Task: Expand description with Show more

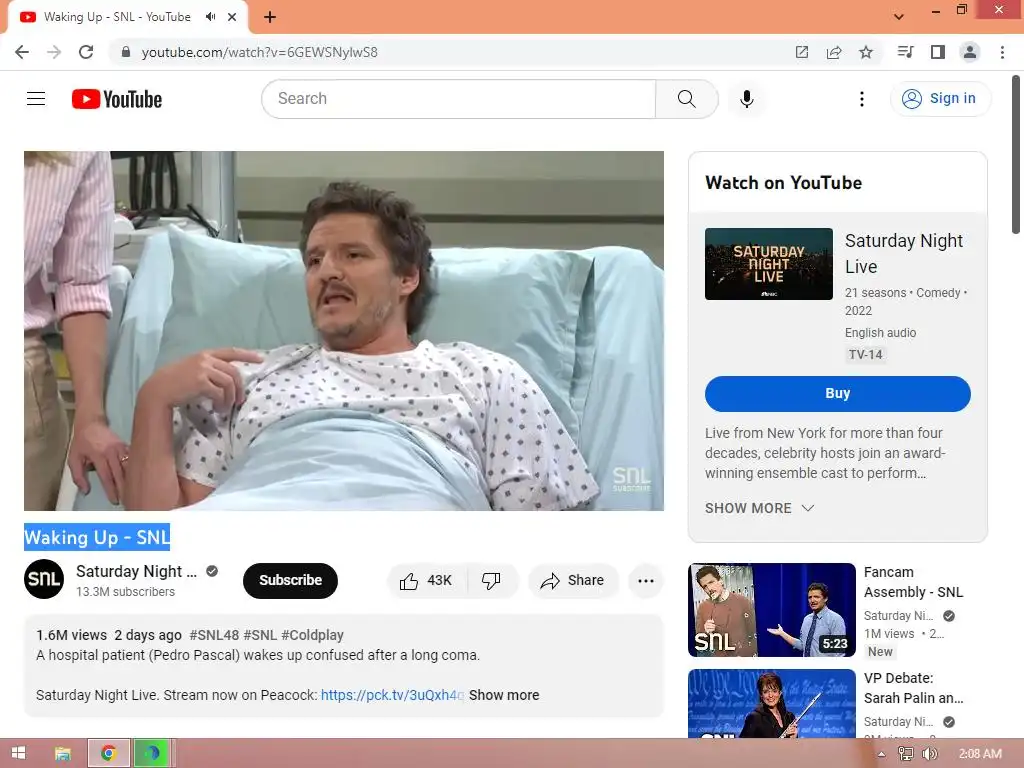Action: click(504, 695)
